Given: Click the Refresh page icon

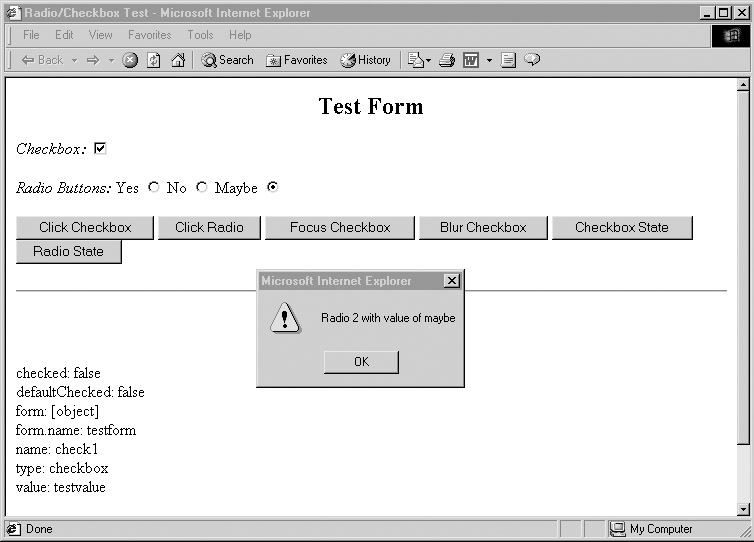Looking at the screenshot, I should pos(154,60).
